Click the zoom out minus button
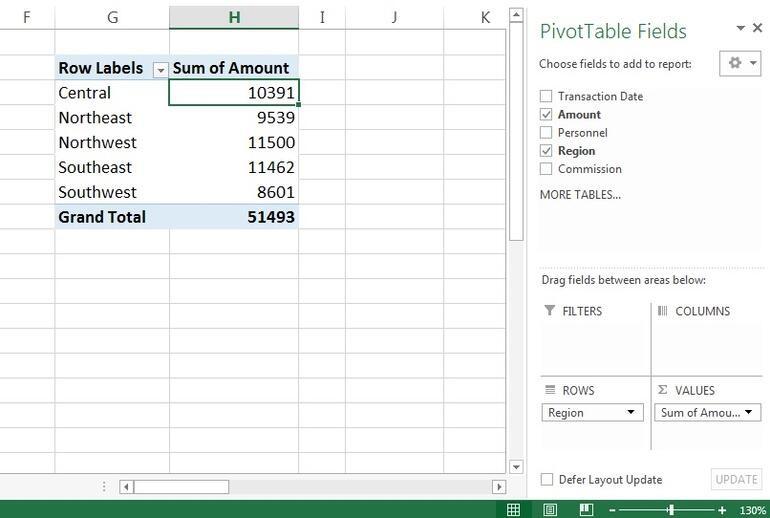The height and width of the screenshot is (518, 770). tap(612, 510)
